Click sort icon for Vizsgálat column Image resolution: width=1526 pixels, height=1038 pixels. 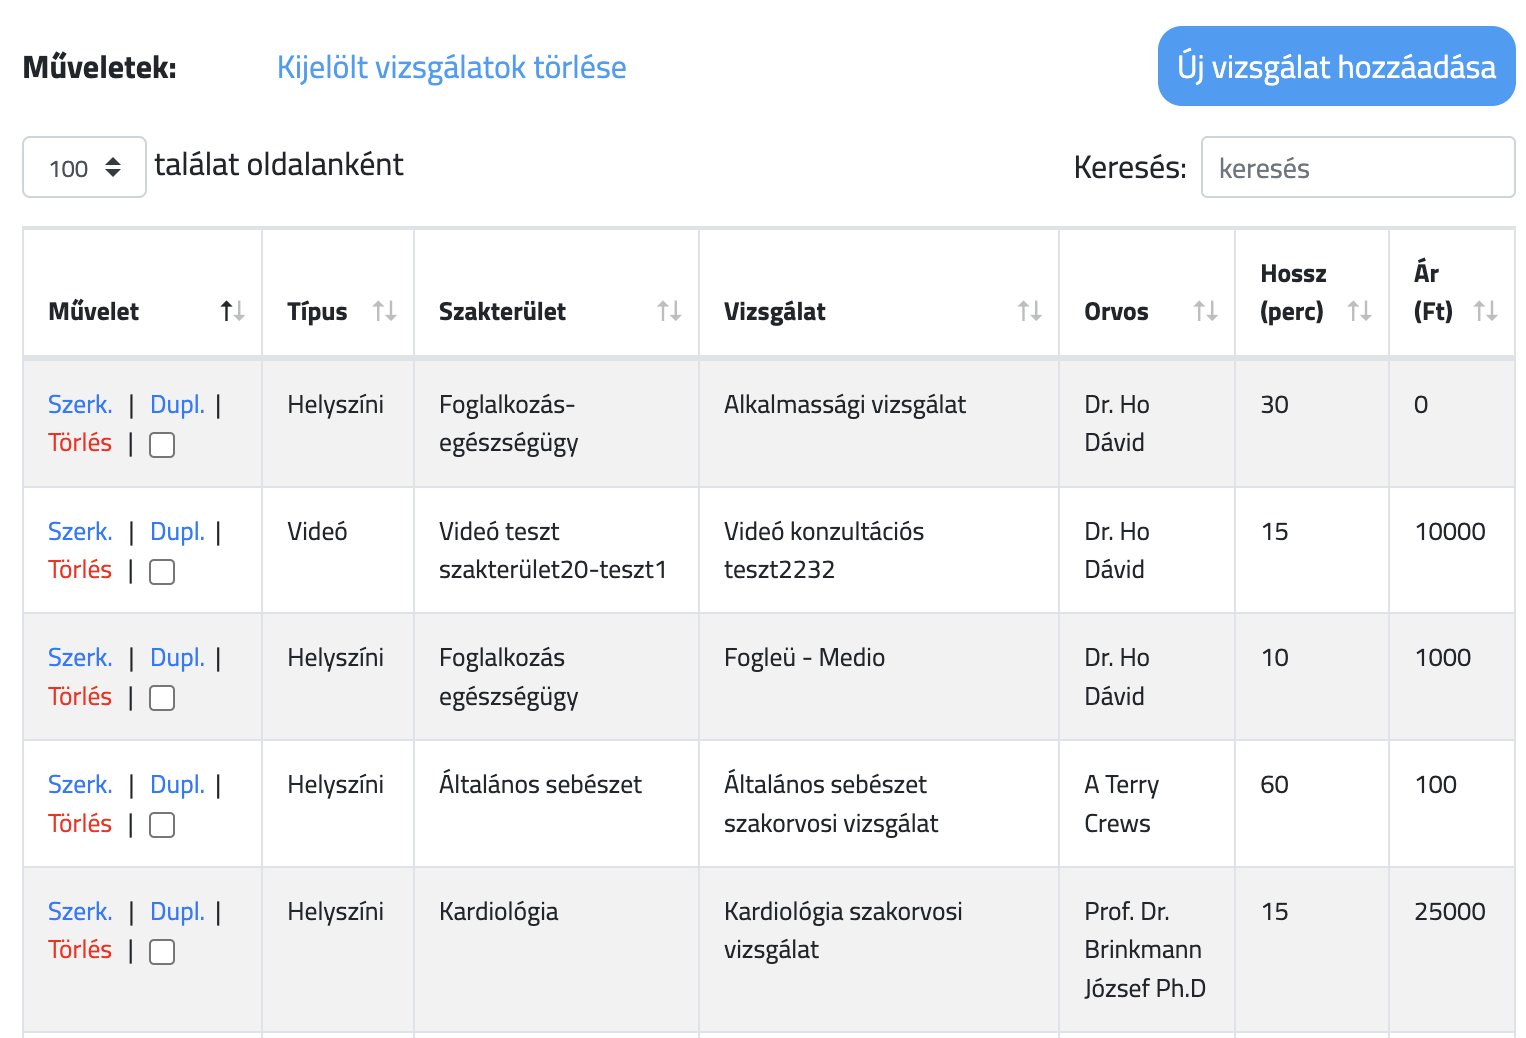[x=1029, y=312]
